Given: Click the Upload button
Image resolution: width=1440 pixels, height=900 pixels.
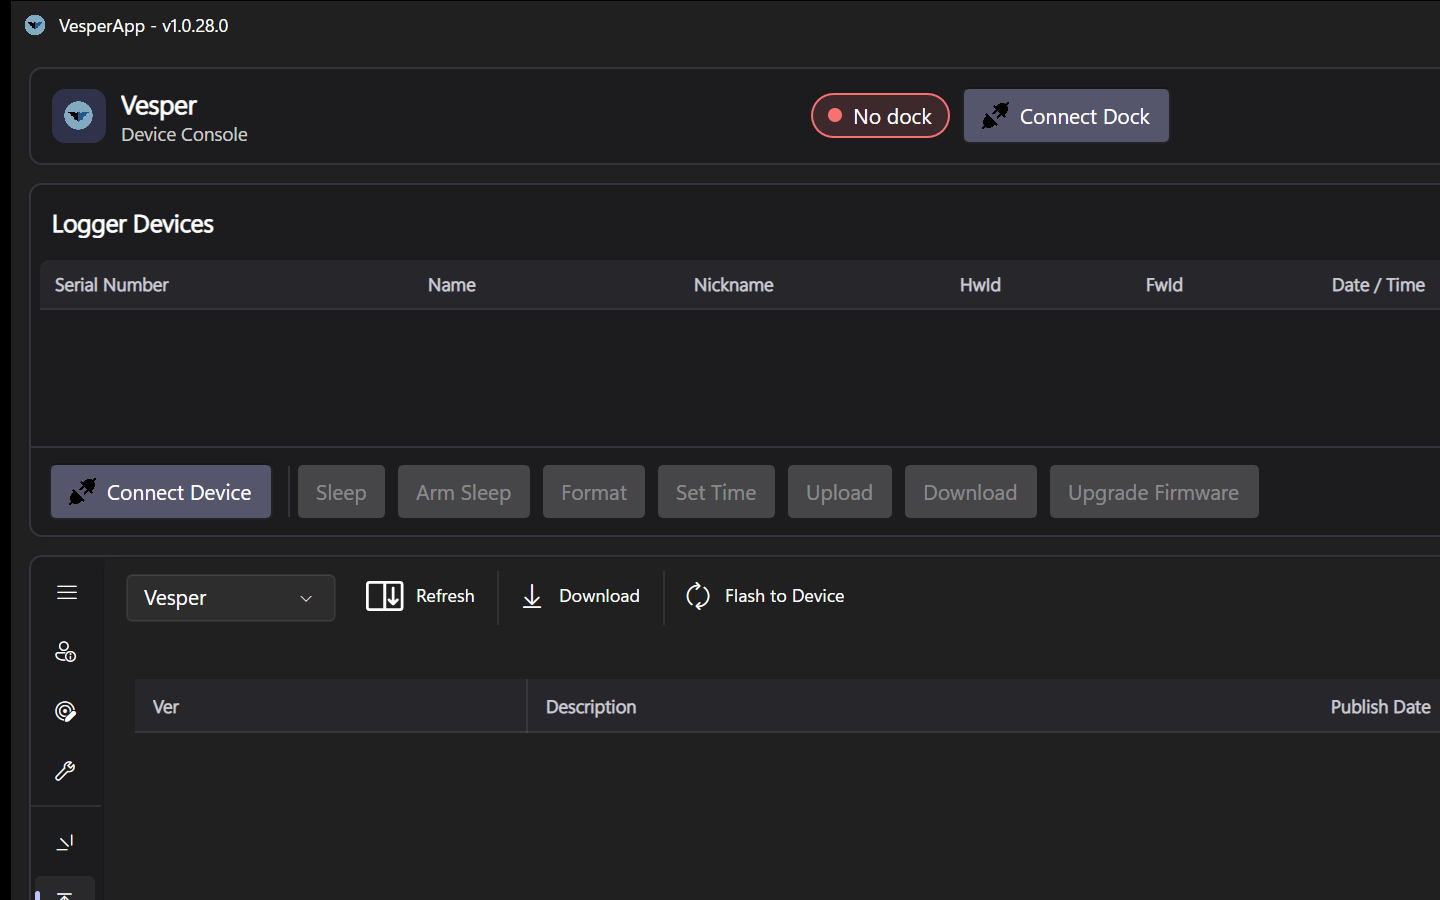Looking at the screenshot, I should (840, 492).
